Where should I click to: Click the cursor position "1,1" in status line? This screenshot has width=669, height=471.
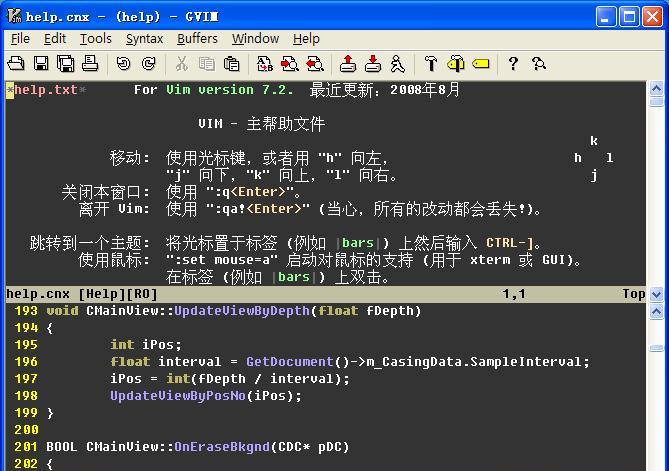(514, 294)
